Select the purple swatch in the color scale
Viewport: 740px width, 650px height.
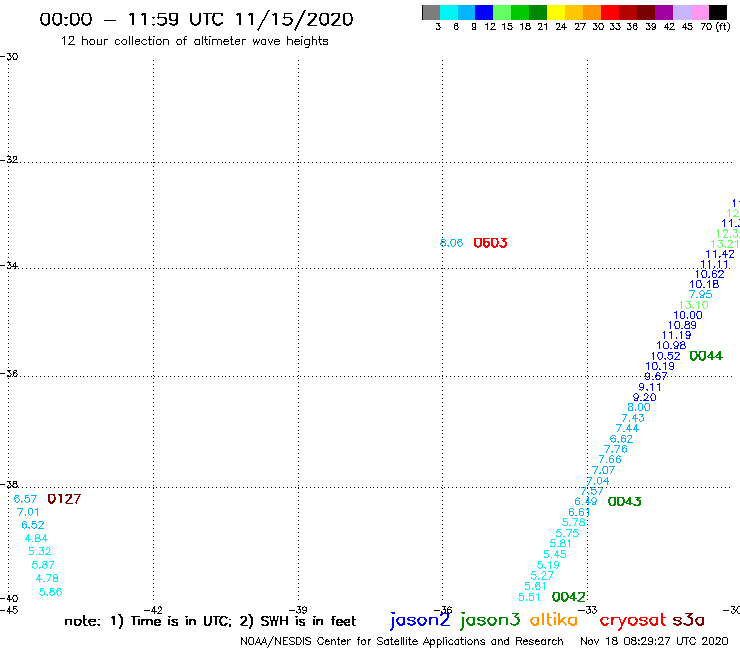(664, 12)
